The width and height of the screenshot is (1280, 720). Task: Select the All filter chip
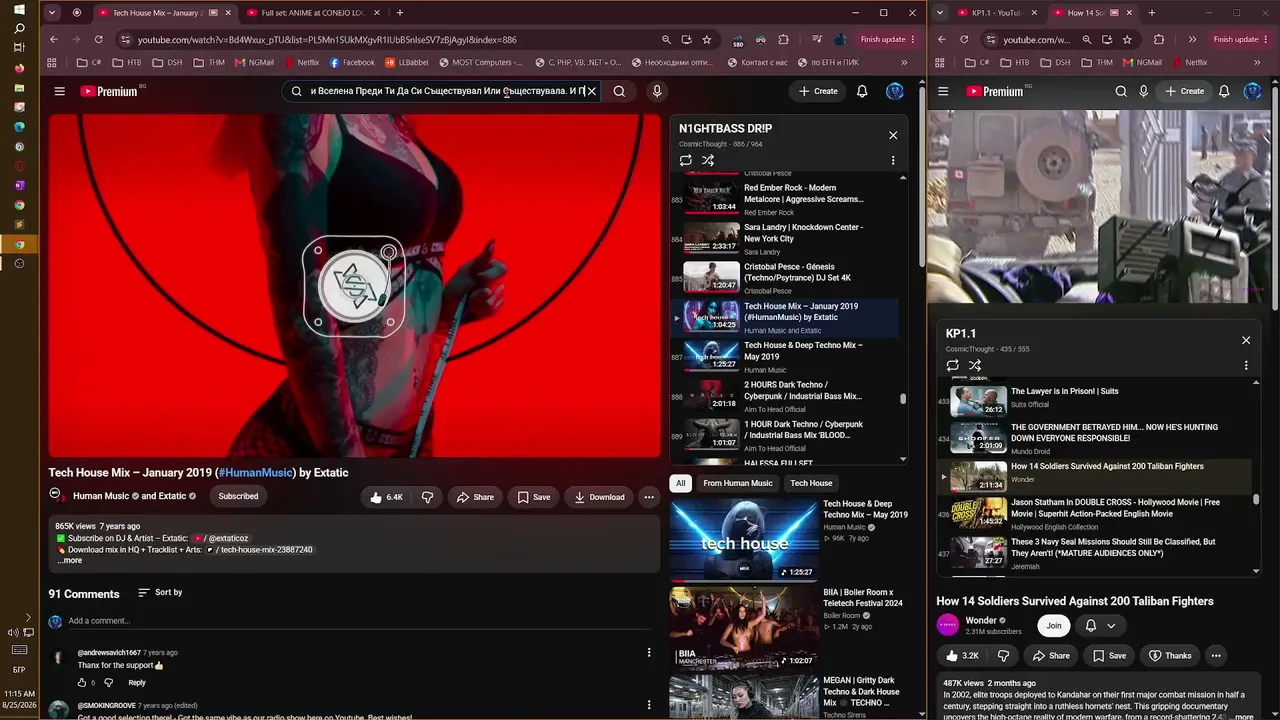coord(681,483)
